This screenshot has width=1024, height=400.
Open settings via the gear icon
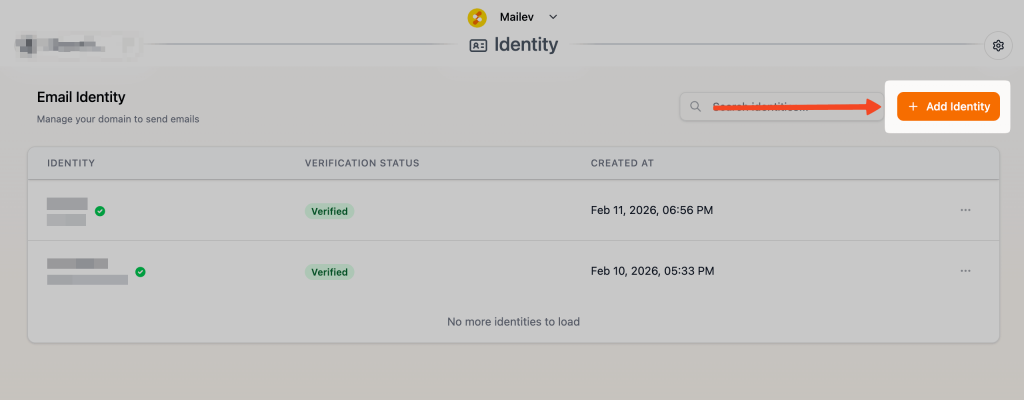coord(996,45)
